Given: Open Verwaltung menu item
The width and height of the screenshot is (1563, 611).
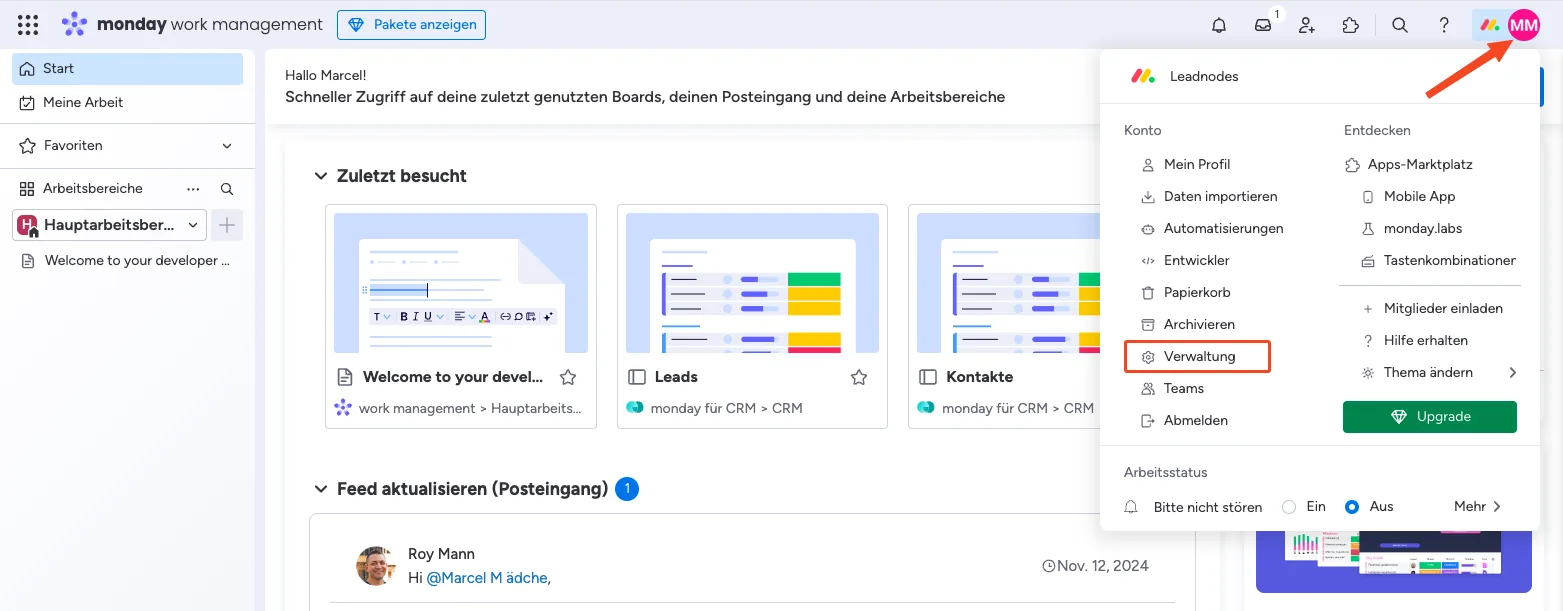Looking at the screenshot, I should 1197,356.
